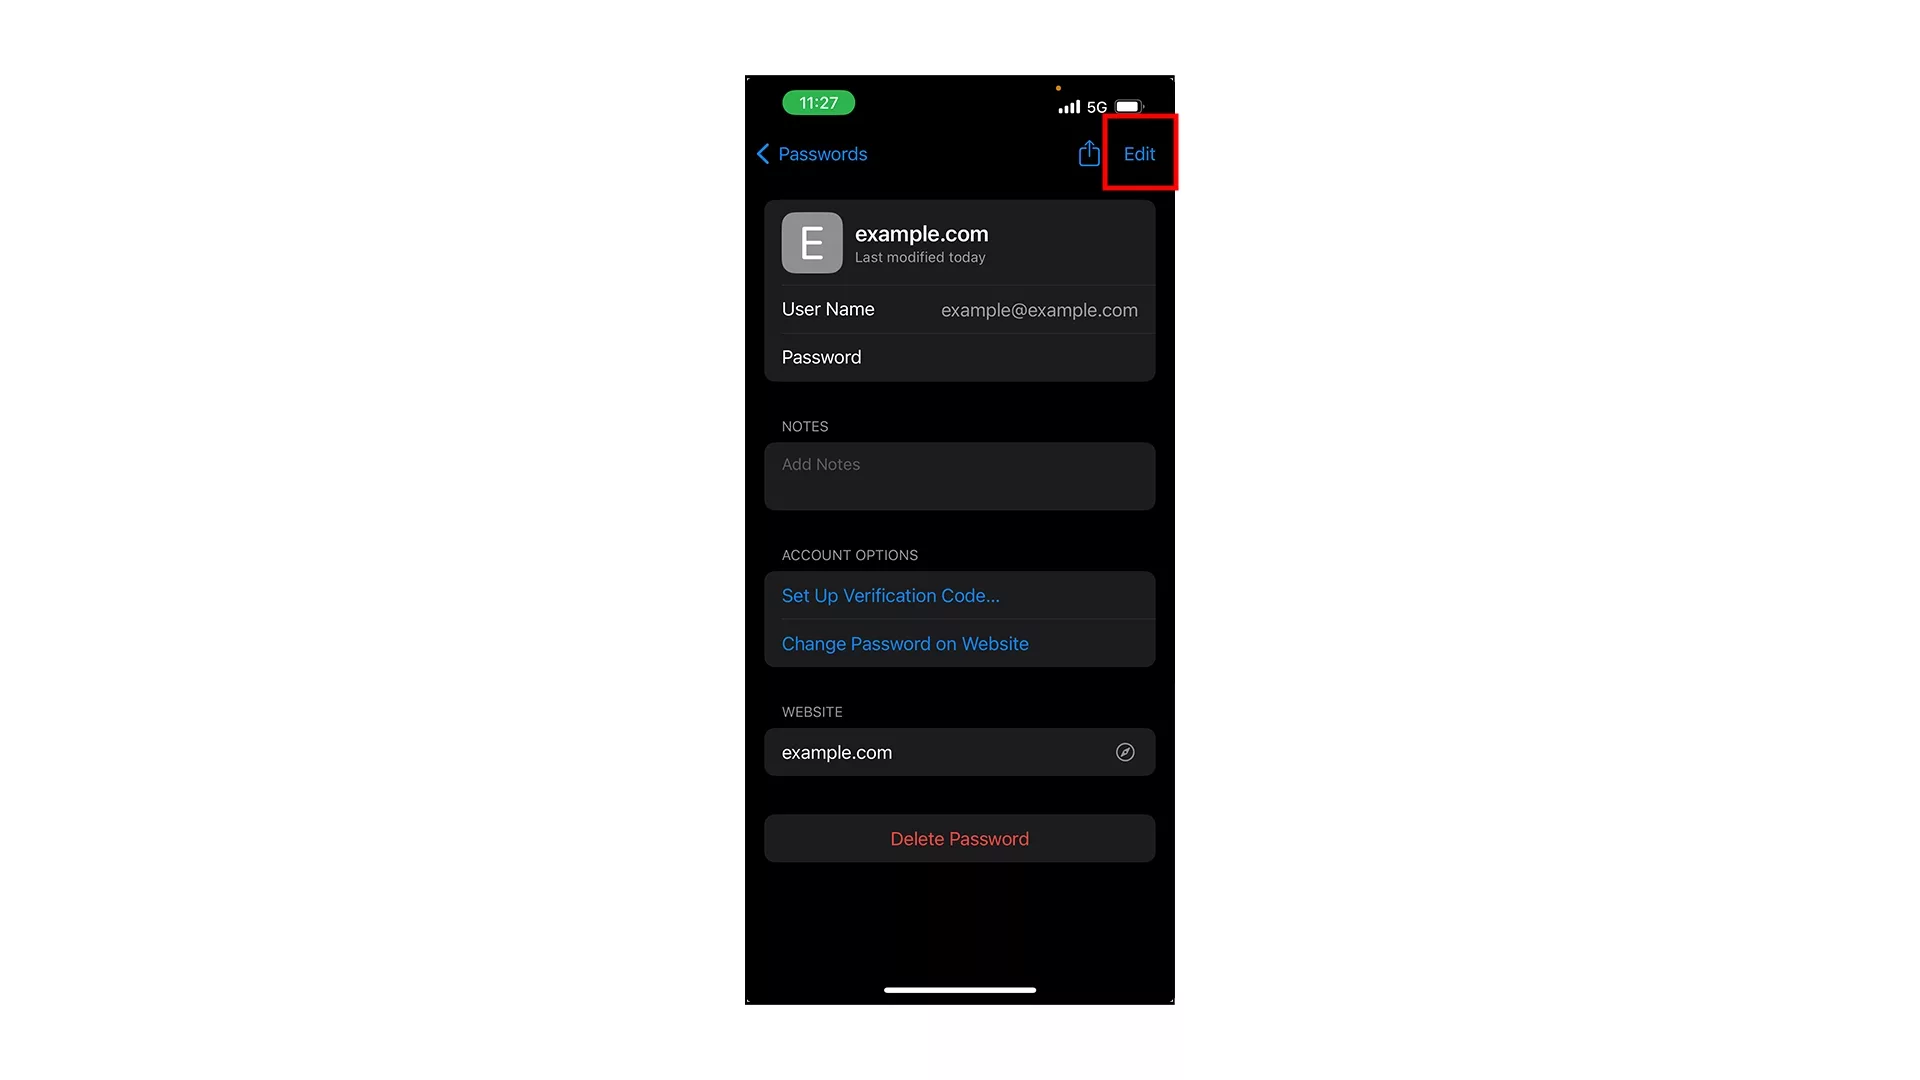Select the Passwords back navigation
Viewport: 1920px width, 1080px height.
[x=810, y=154]
